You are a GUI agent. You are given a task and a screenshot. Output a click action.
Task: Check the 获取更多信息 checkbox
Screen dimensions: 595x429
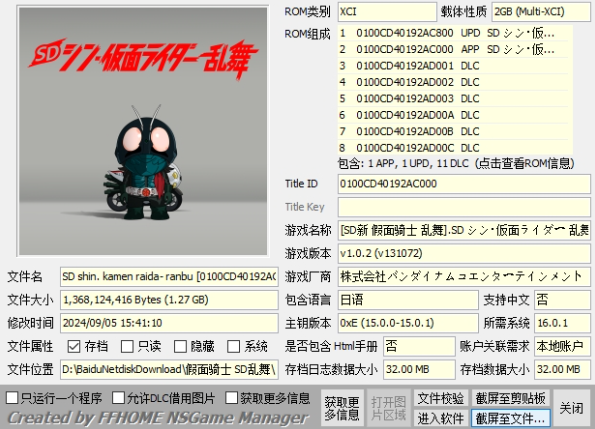pyautogui.click(x=231, y=398)
